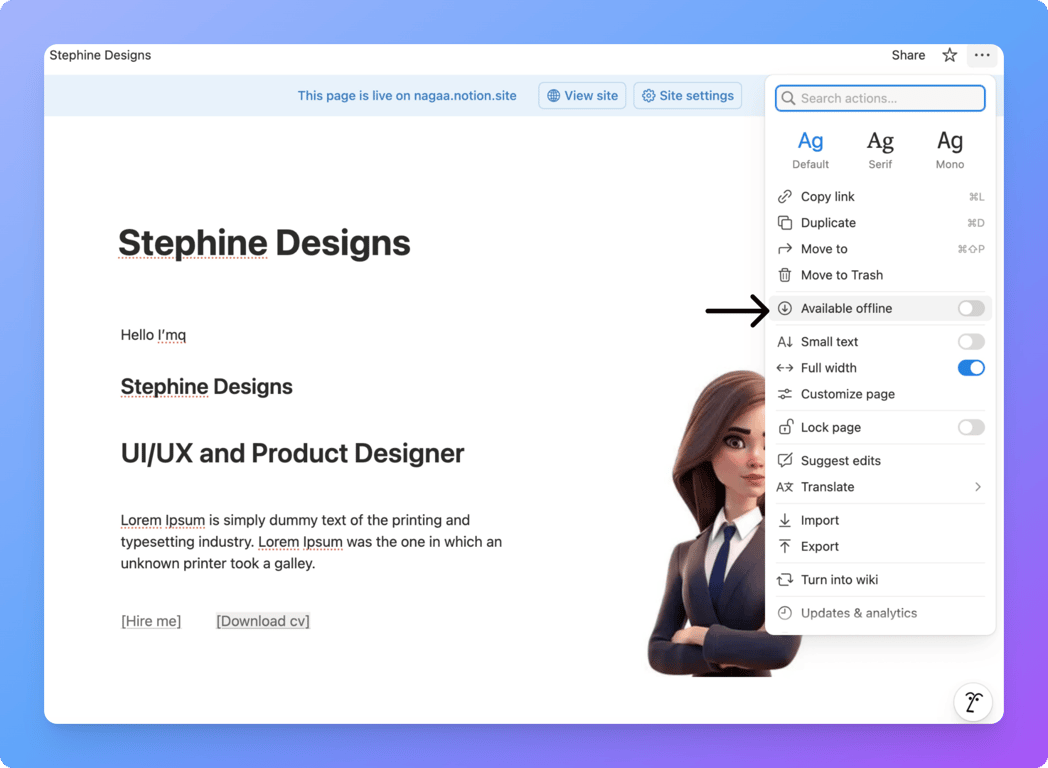Click the Hello I'mq text line
The width and height of the screenshot is (1048, 768).
[x=153, y=335]
